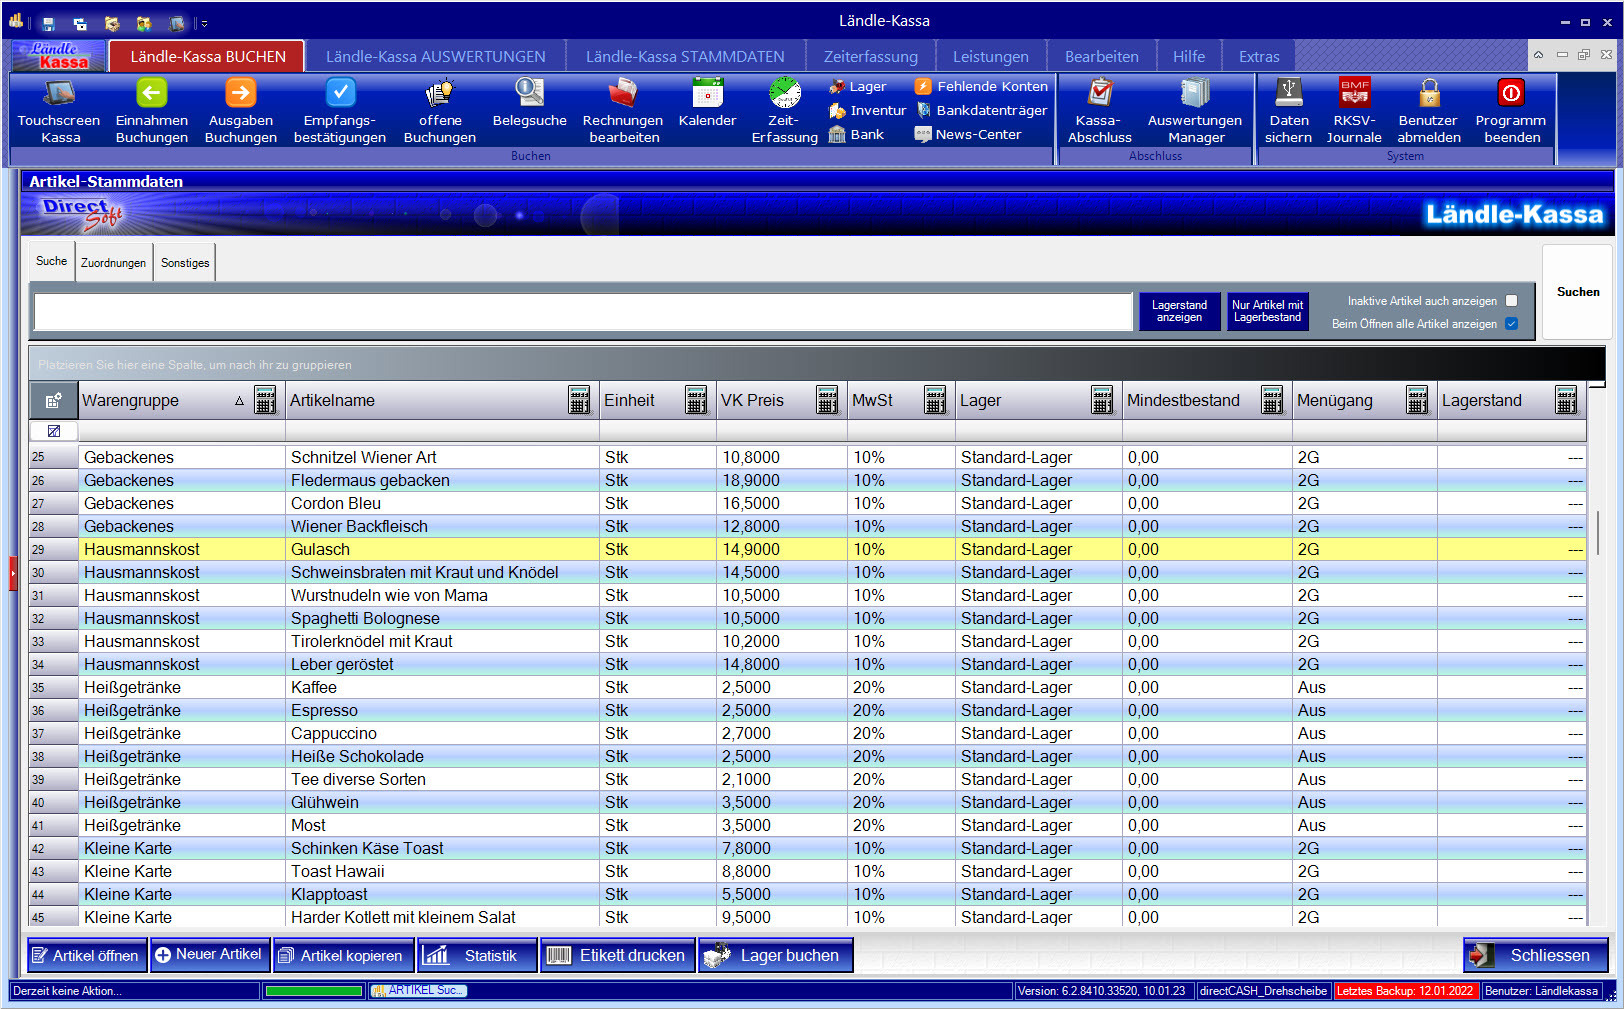Screen dimensions: 1624x1009
Task: Open Leistungen ribbon tab
Action: point(990,57)
